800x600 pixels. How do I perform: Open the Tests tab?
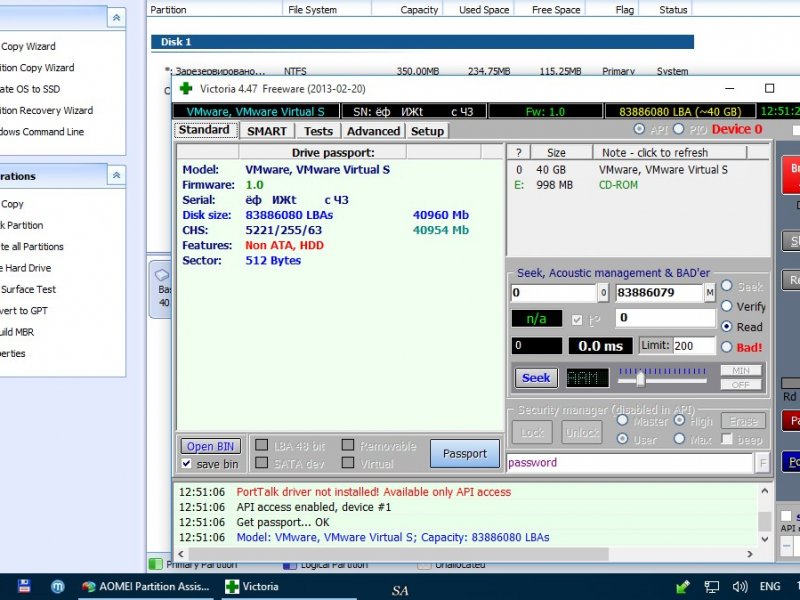click(x=318, y=131)
